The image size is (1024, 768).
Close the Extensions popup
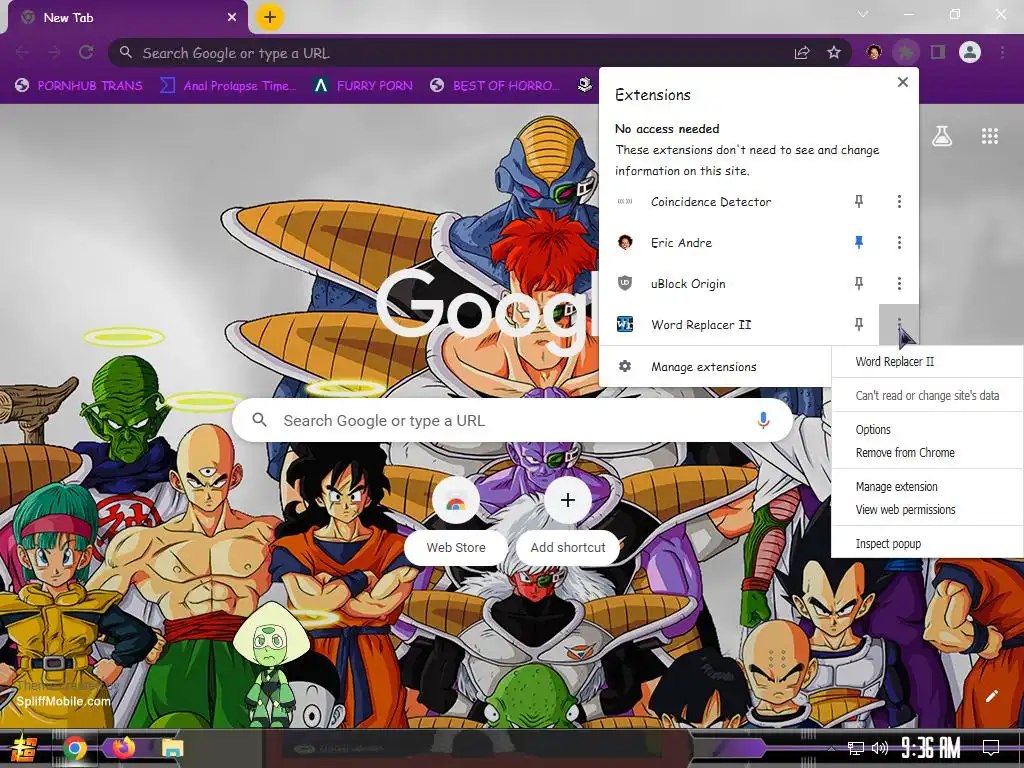pyautogui.click(x=903, y=82)
